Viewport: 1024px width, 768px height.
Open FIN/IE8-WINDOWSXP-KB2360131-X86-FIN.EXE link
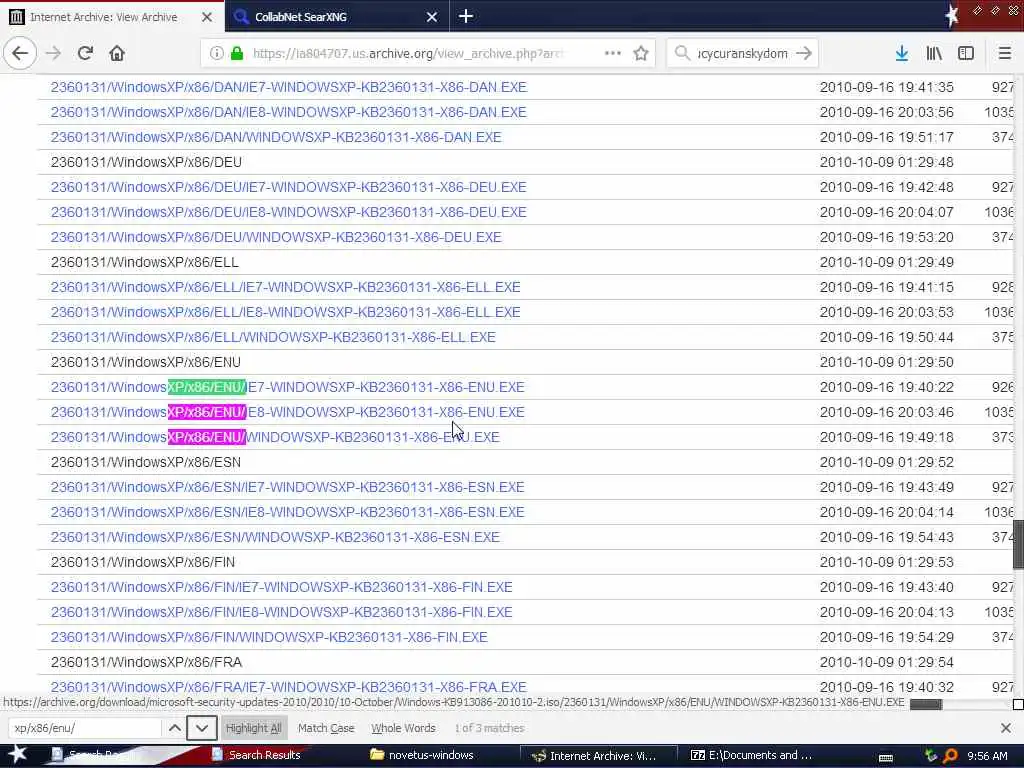(x=281, y=612)
